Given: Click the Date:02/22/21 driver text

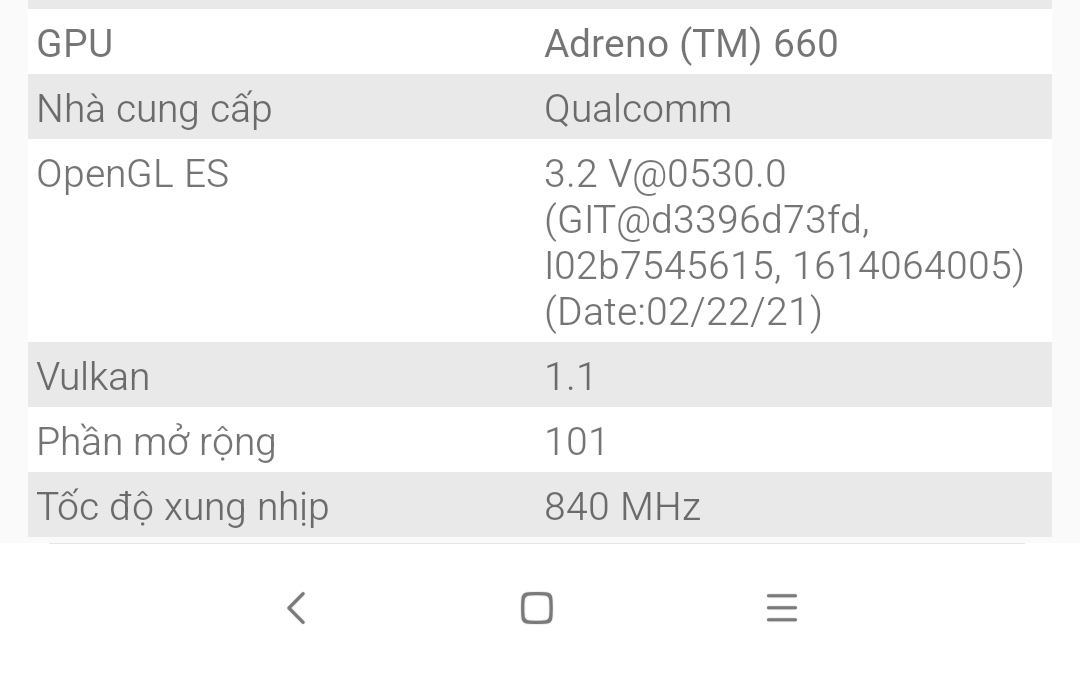Looking at the screenshot, I should pyautogui.click(x=683, y=312).
